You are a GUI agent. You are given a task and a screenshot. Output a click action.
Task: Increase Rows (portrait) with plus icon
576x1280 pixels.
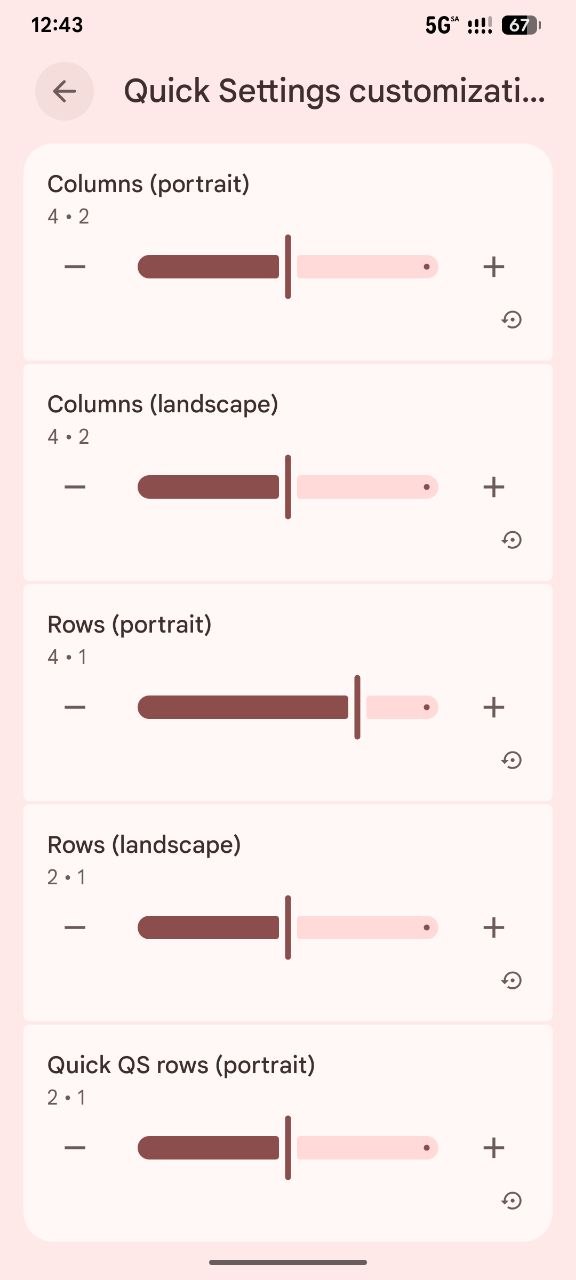[x=493, y=707]
